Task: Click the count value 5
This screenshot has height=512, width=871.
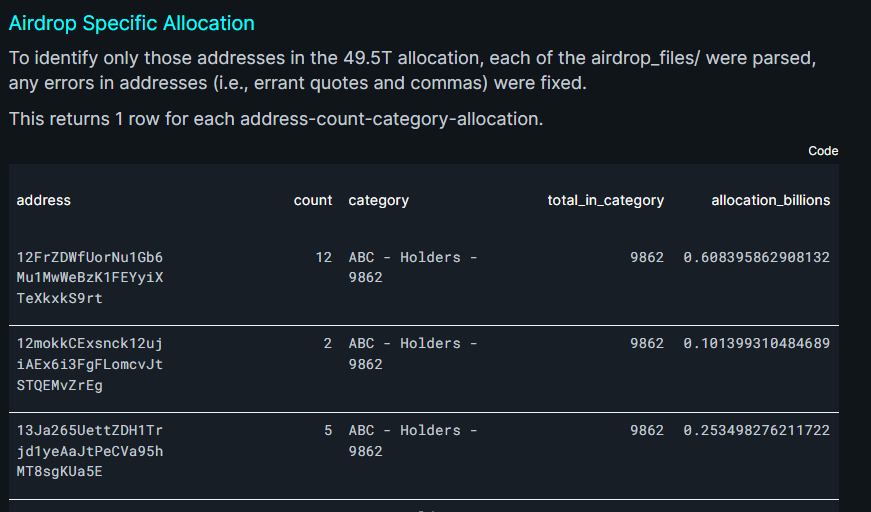Action: coord(328,430)
